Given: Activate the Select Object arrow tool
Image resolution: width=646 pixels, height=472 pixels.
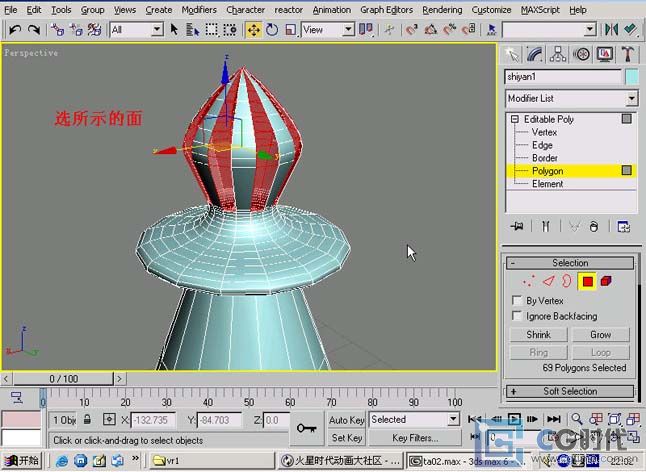Looking at the screenshot, I should coord(174,30).
